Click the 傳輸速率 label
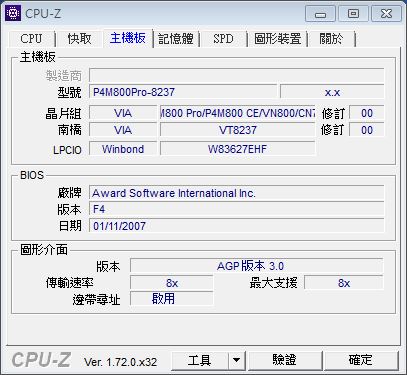The width and height of the screenshot is (407, 375). [x=70, y=283]
